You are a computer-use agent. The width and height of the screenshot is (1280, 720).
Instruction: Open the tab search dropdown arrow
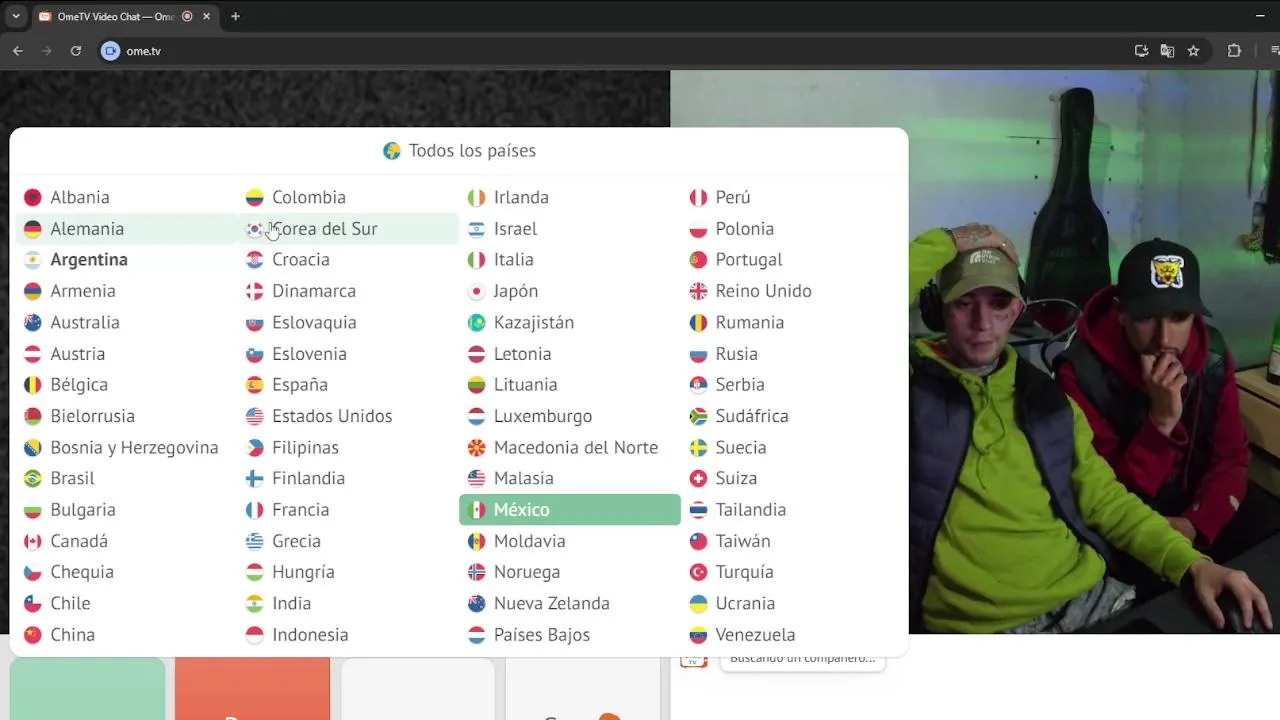coord(15,16)
